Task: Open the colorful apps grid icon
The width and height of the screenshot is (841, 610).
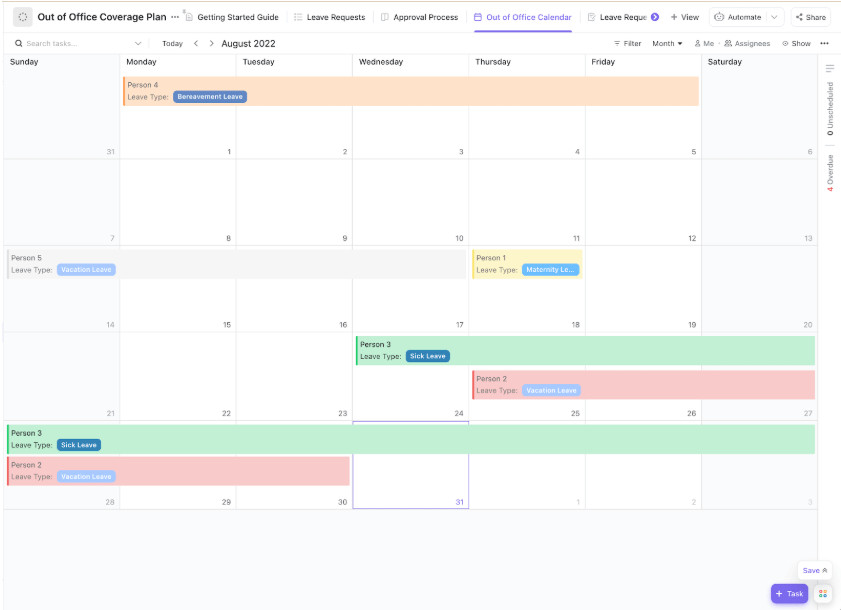Action: [823, 593]
